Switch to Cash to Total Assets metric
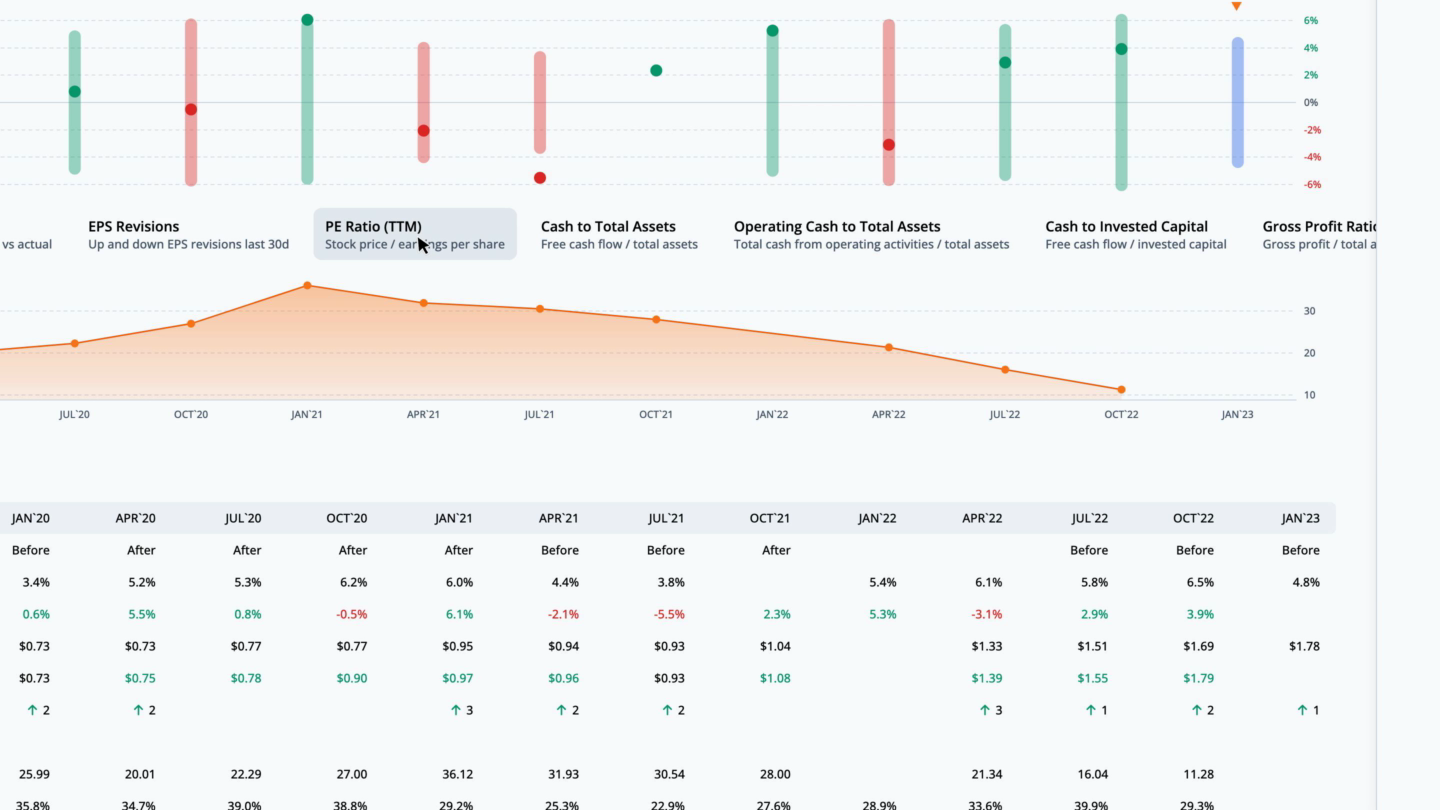1440x810 pixels. pos(619,234)
